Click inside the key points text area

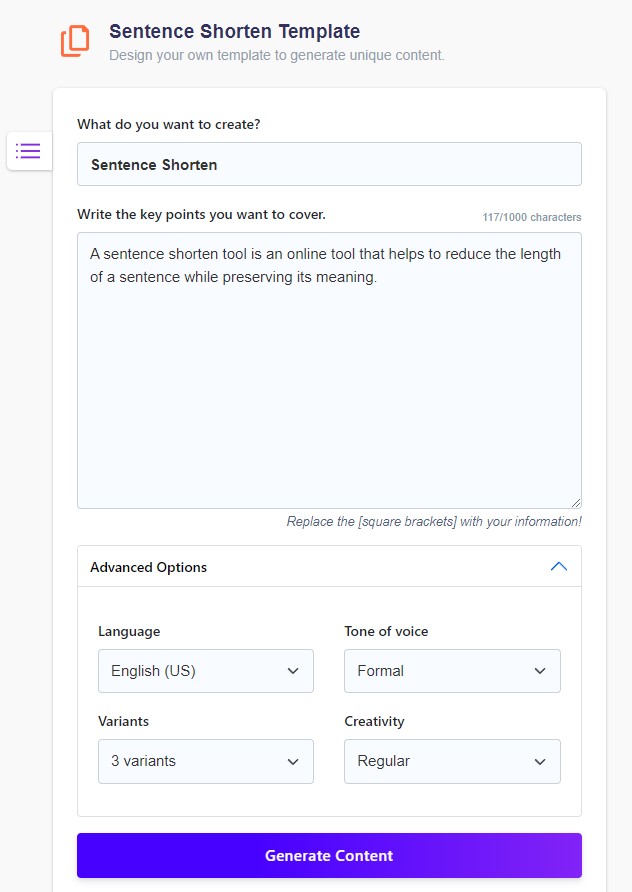click(329, 370)
